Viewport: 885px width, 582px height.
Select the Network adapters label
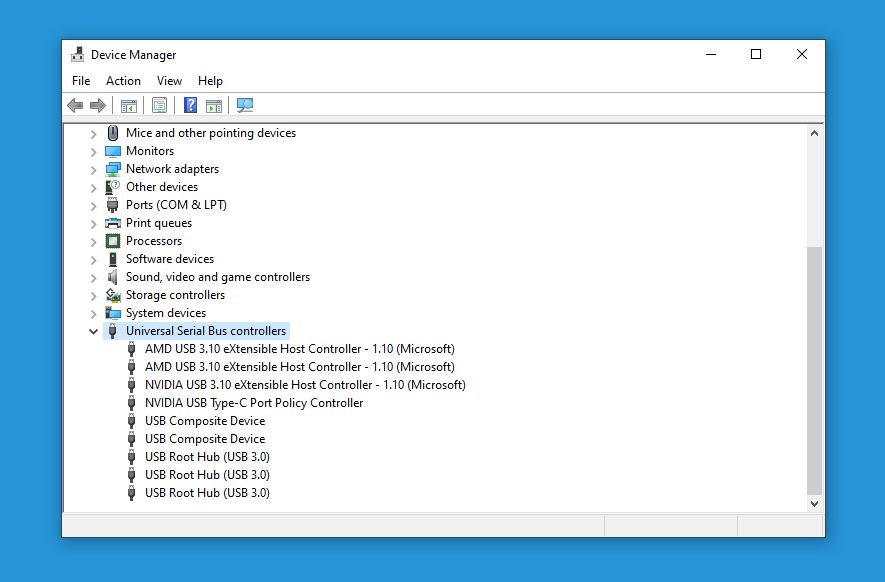172,169
